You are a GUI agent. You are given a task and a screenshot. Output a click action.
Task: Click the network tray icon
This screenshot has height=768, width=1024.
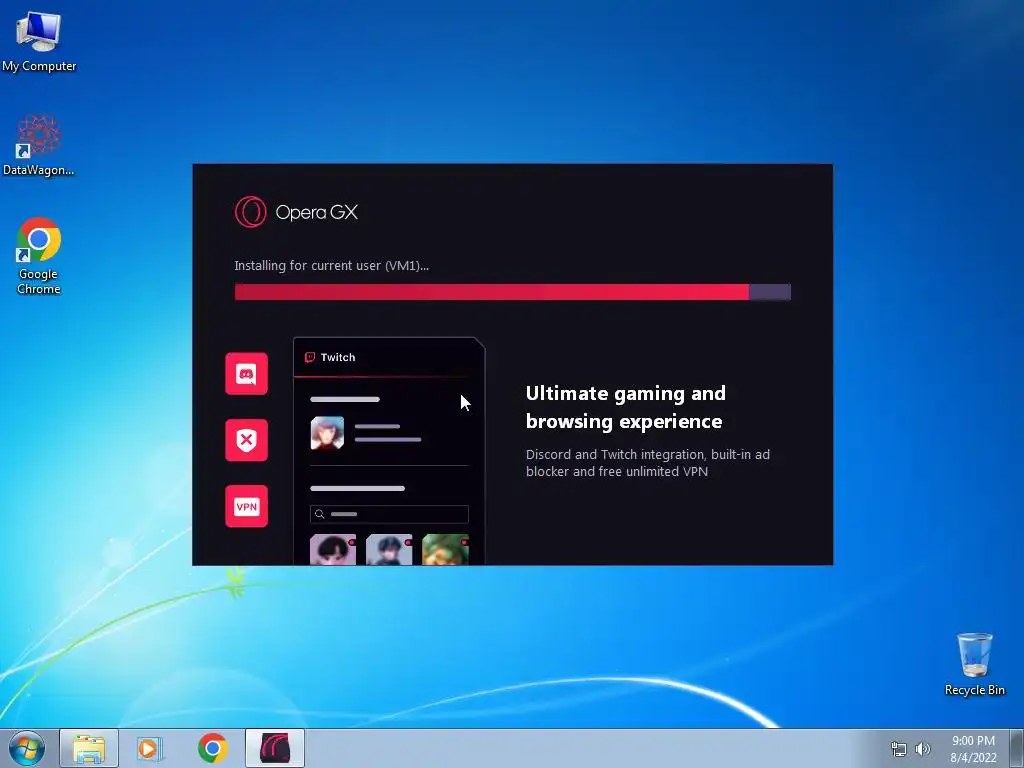899,749
